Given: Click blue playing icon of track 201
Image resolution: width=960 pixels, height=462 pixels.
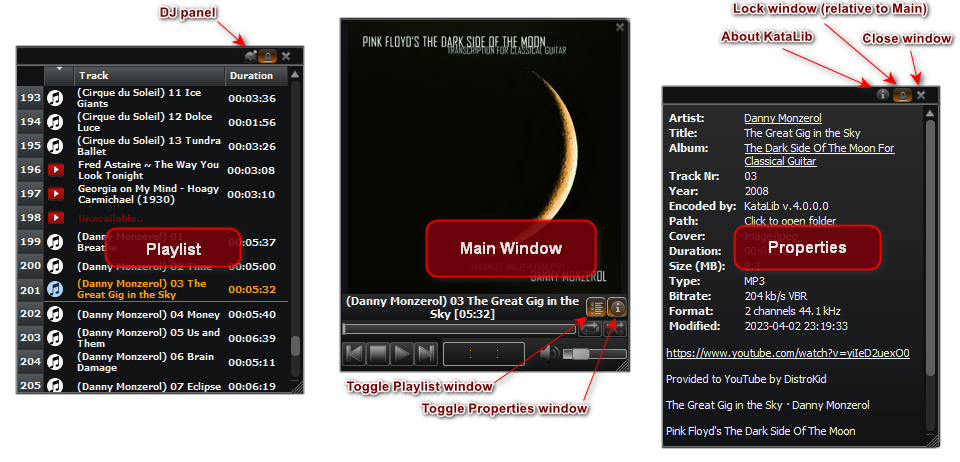Looking at the screenshot, I should click(56, 289).
